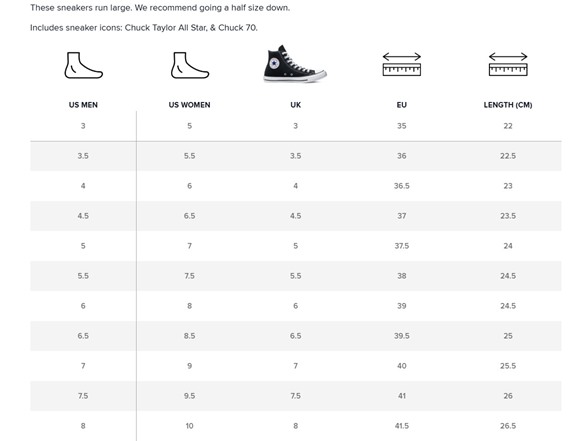
Task: Click the foot icon above US WOMEN
Action: (190, 65)
